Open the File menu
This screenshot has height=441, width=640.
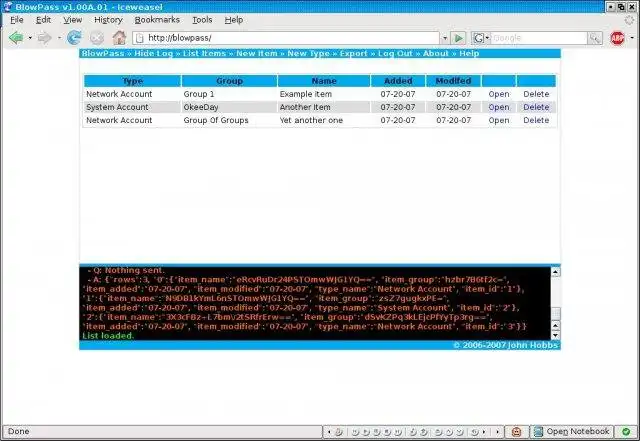click(17, 20)
